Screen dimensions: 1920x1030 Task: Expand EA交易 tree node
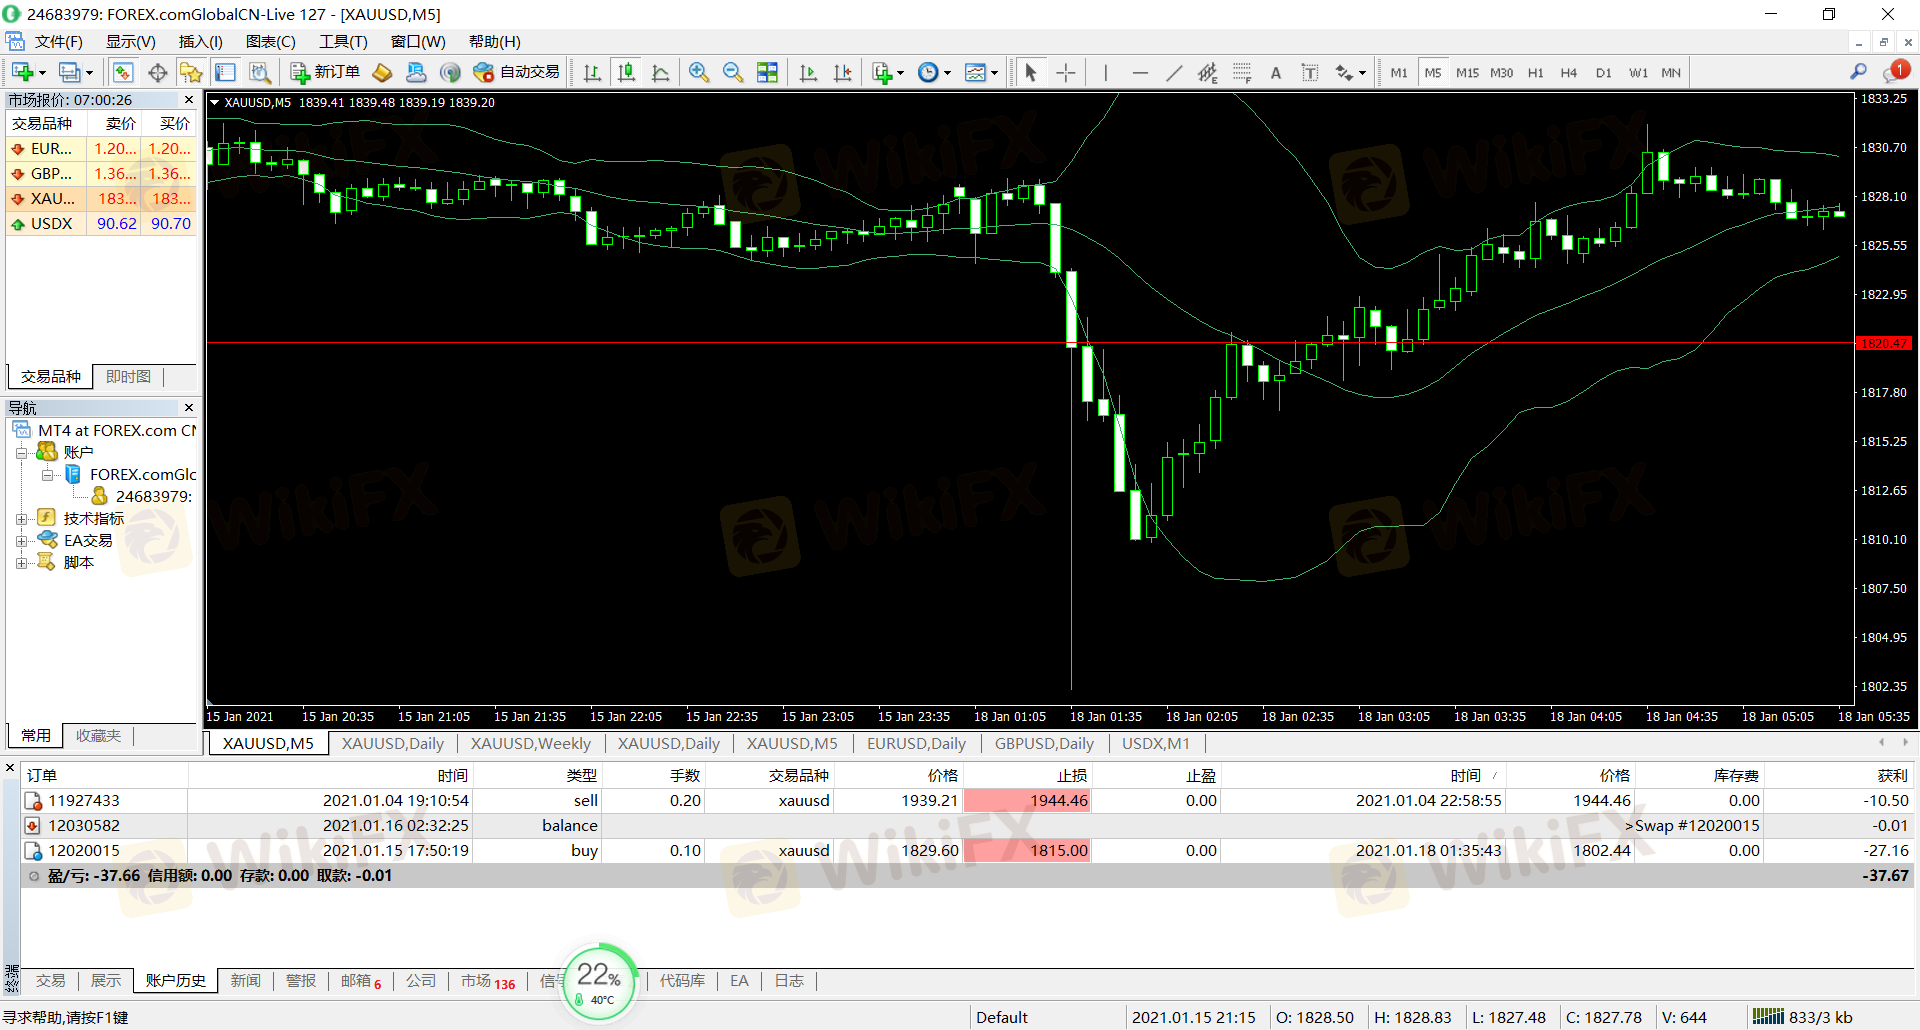[x=22, y=541]
